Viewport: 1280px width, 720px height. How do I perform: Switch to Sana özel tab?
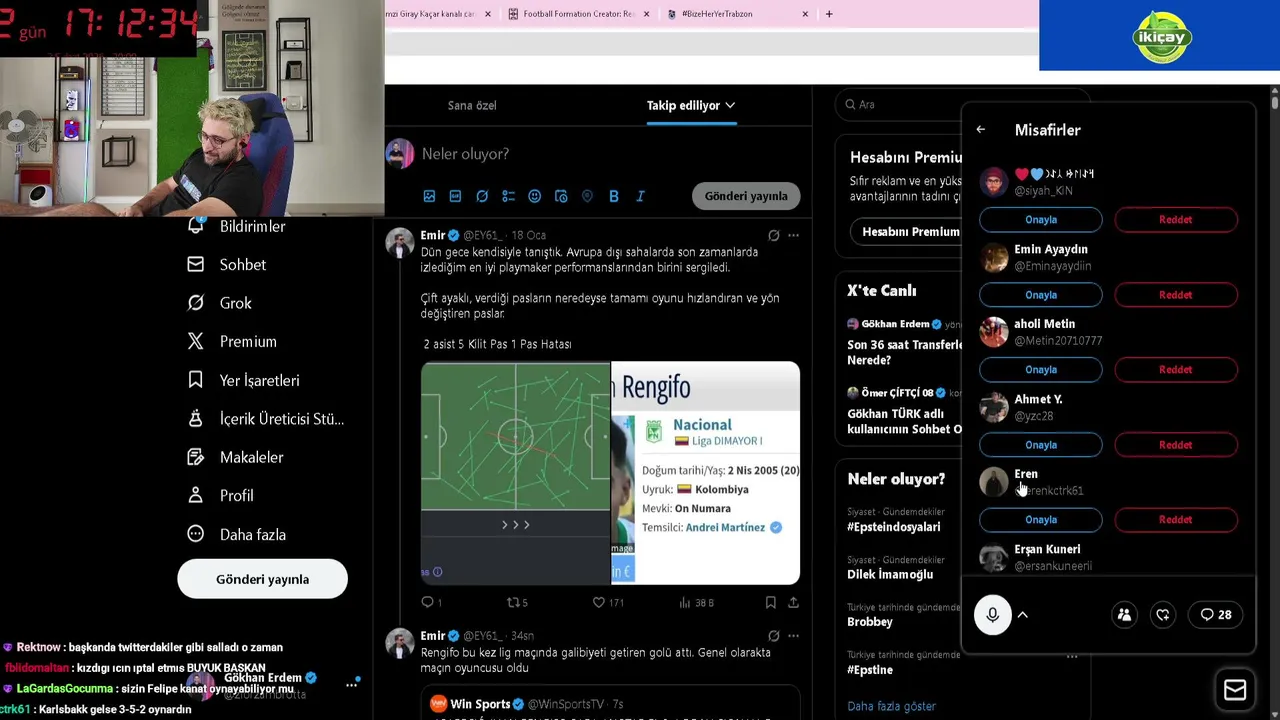point(472,105)
